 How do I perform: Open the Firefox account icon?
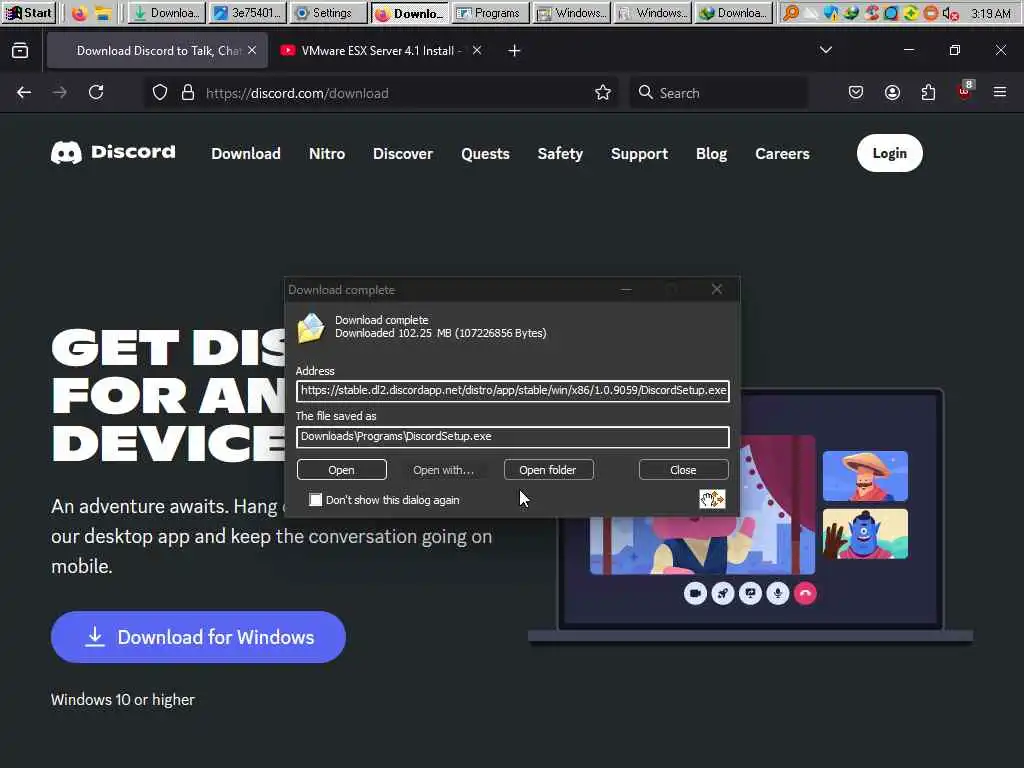pyautogui.click(x=892, y=93)
